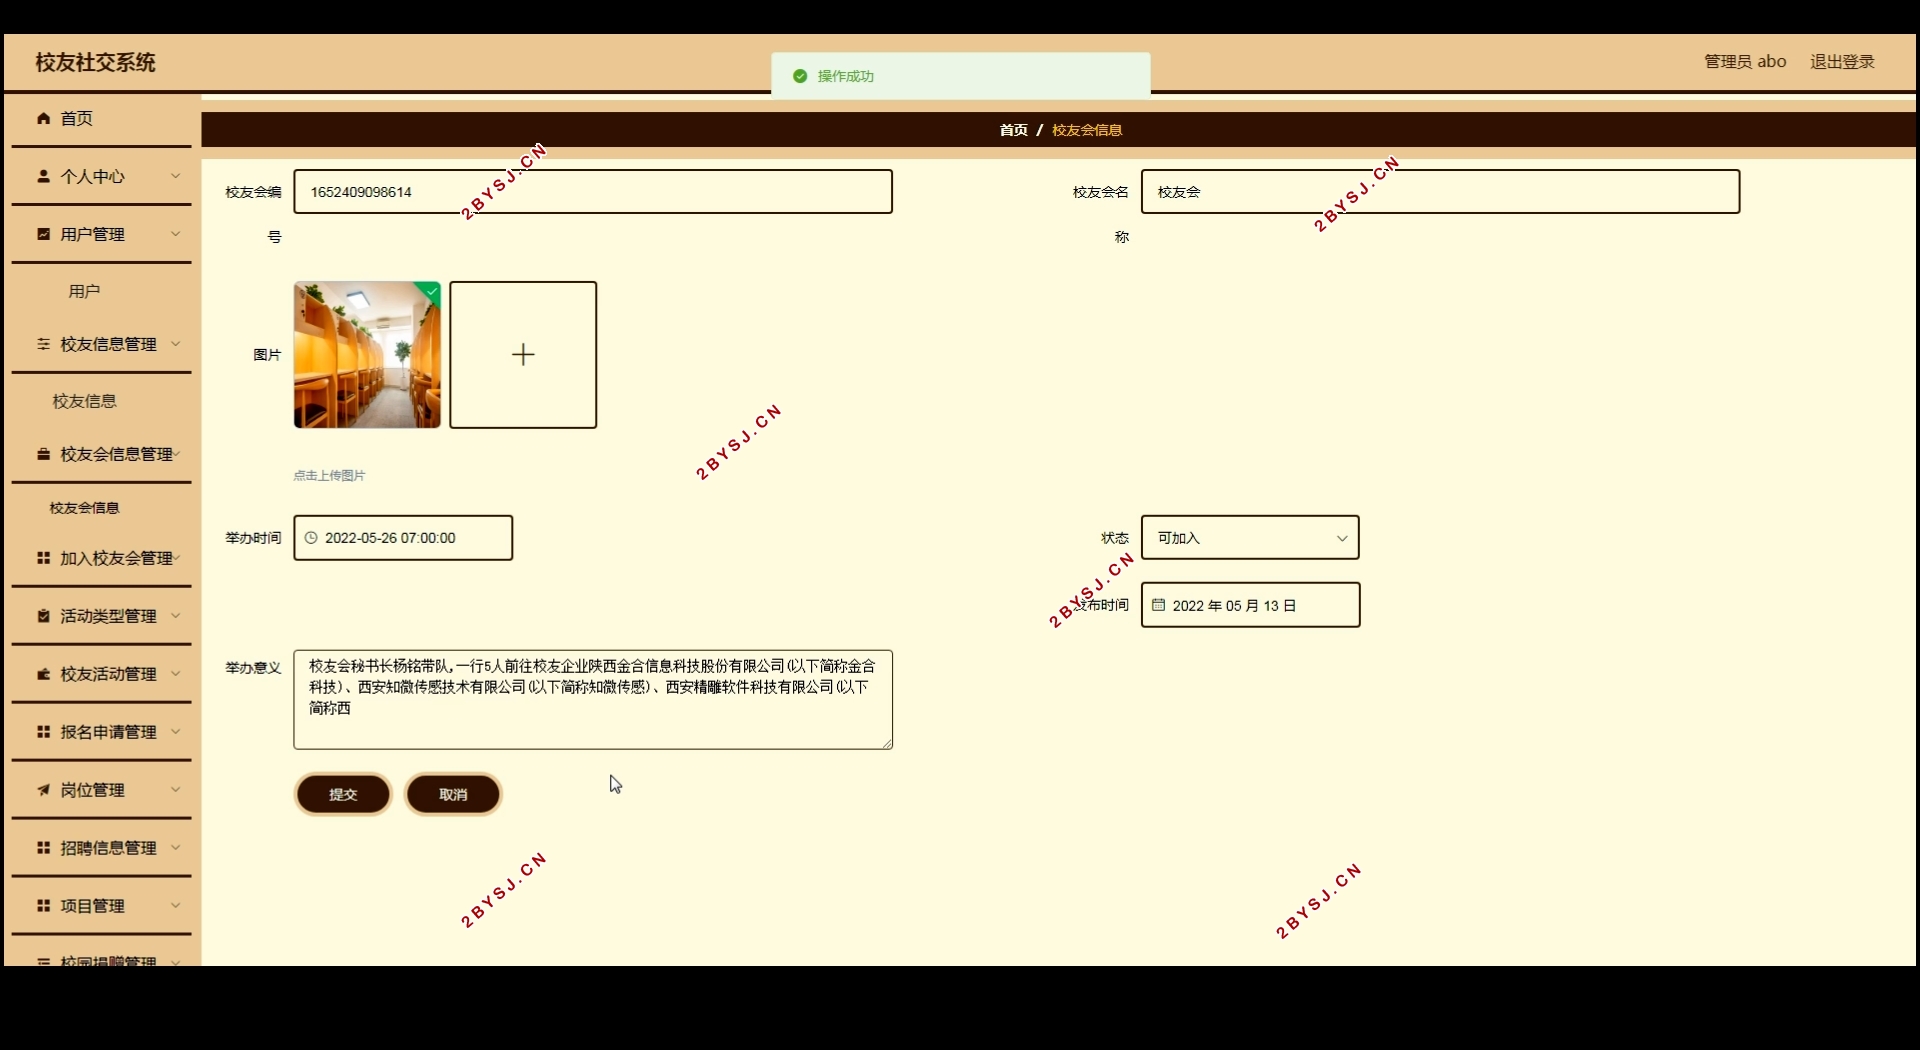Click the uploaded study room thumbnail
The height and width of the screenshot is (1050, 1920).
coord(367,355)
